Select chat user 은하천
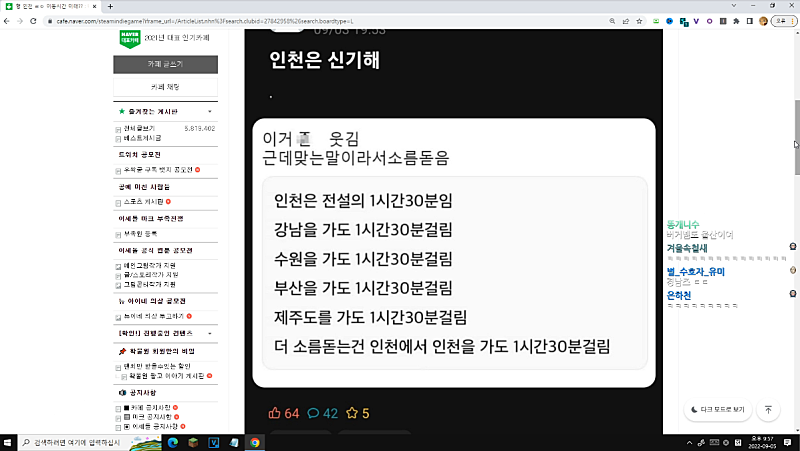The image size is (800, 451). point(679,295)
